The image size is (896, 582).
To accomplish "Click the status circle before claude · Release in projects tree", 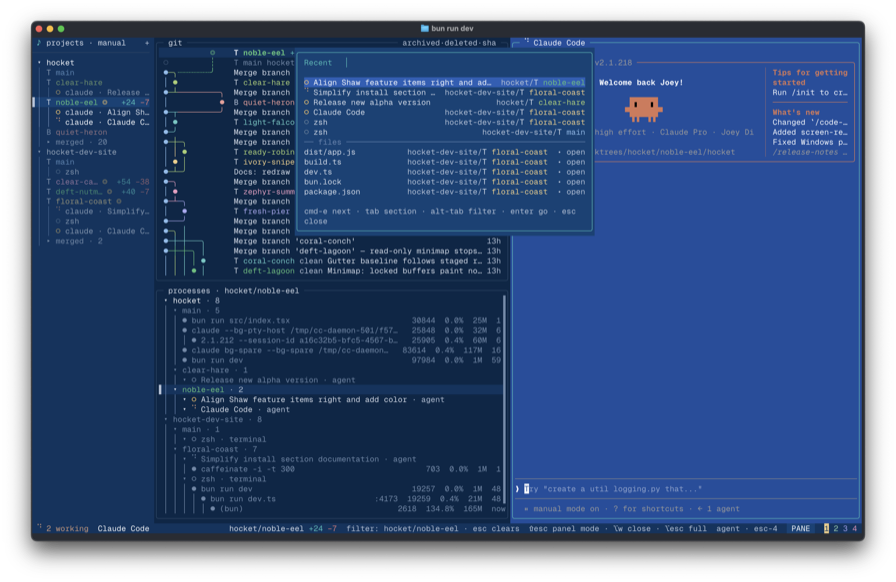I will pos(58,92).
